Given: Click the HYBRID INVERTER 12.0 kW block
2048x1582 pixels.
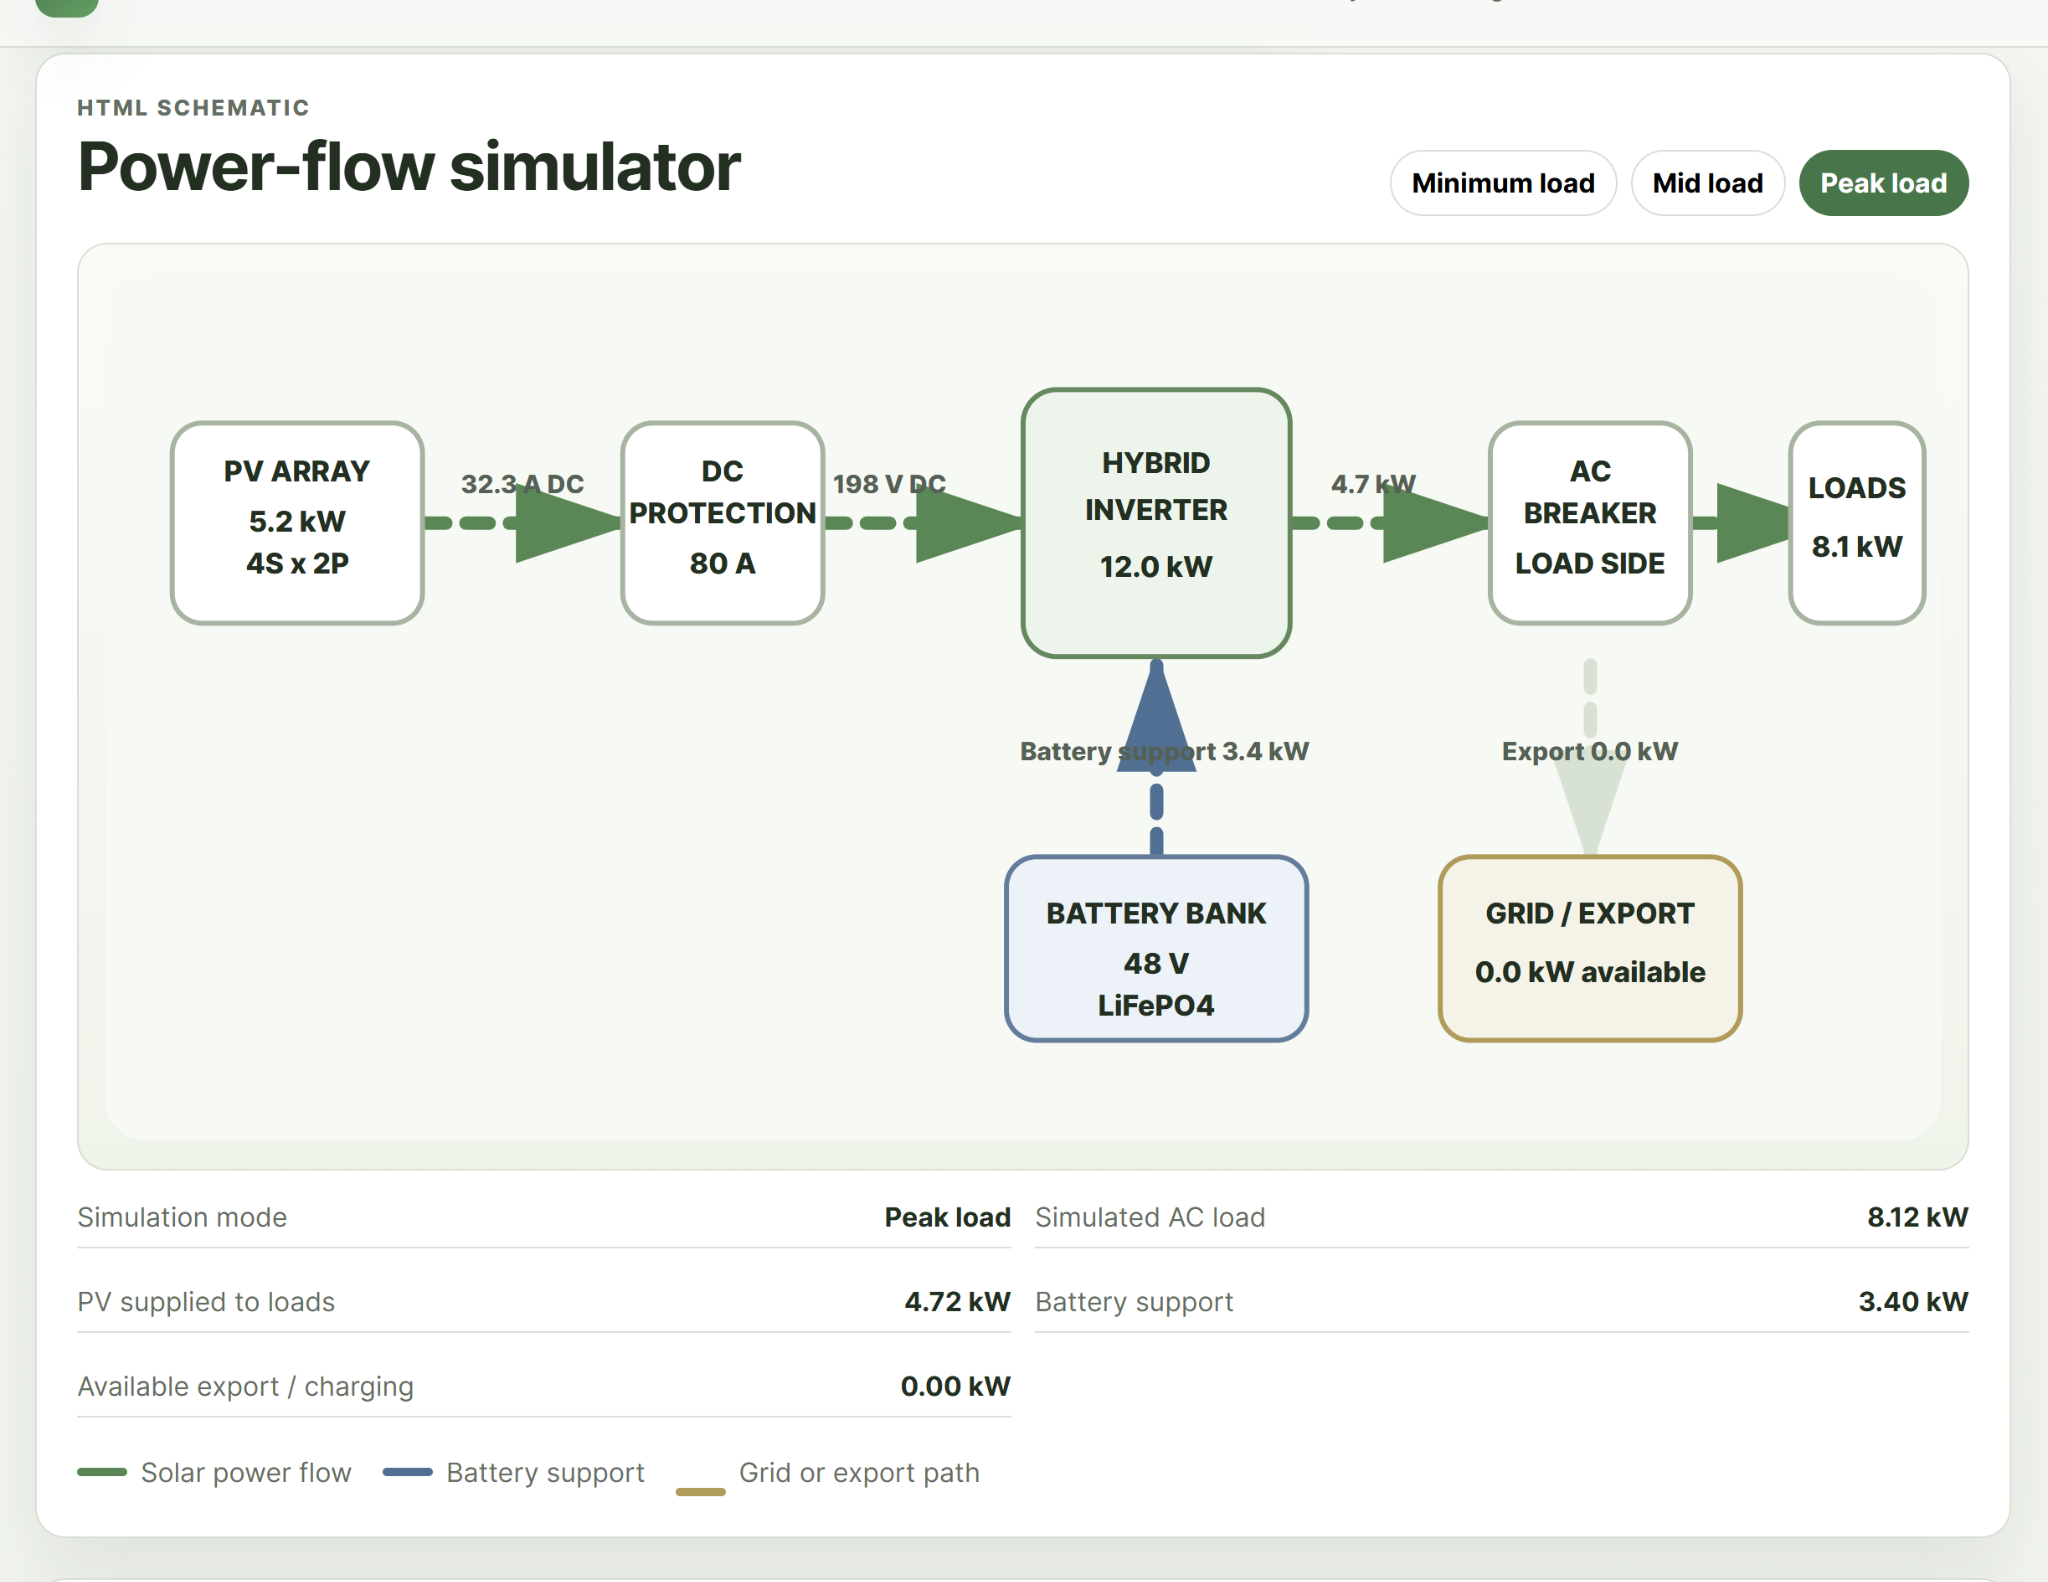Looking at the screenshot, I should pyautogui.click(x=1156, y=523).
